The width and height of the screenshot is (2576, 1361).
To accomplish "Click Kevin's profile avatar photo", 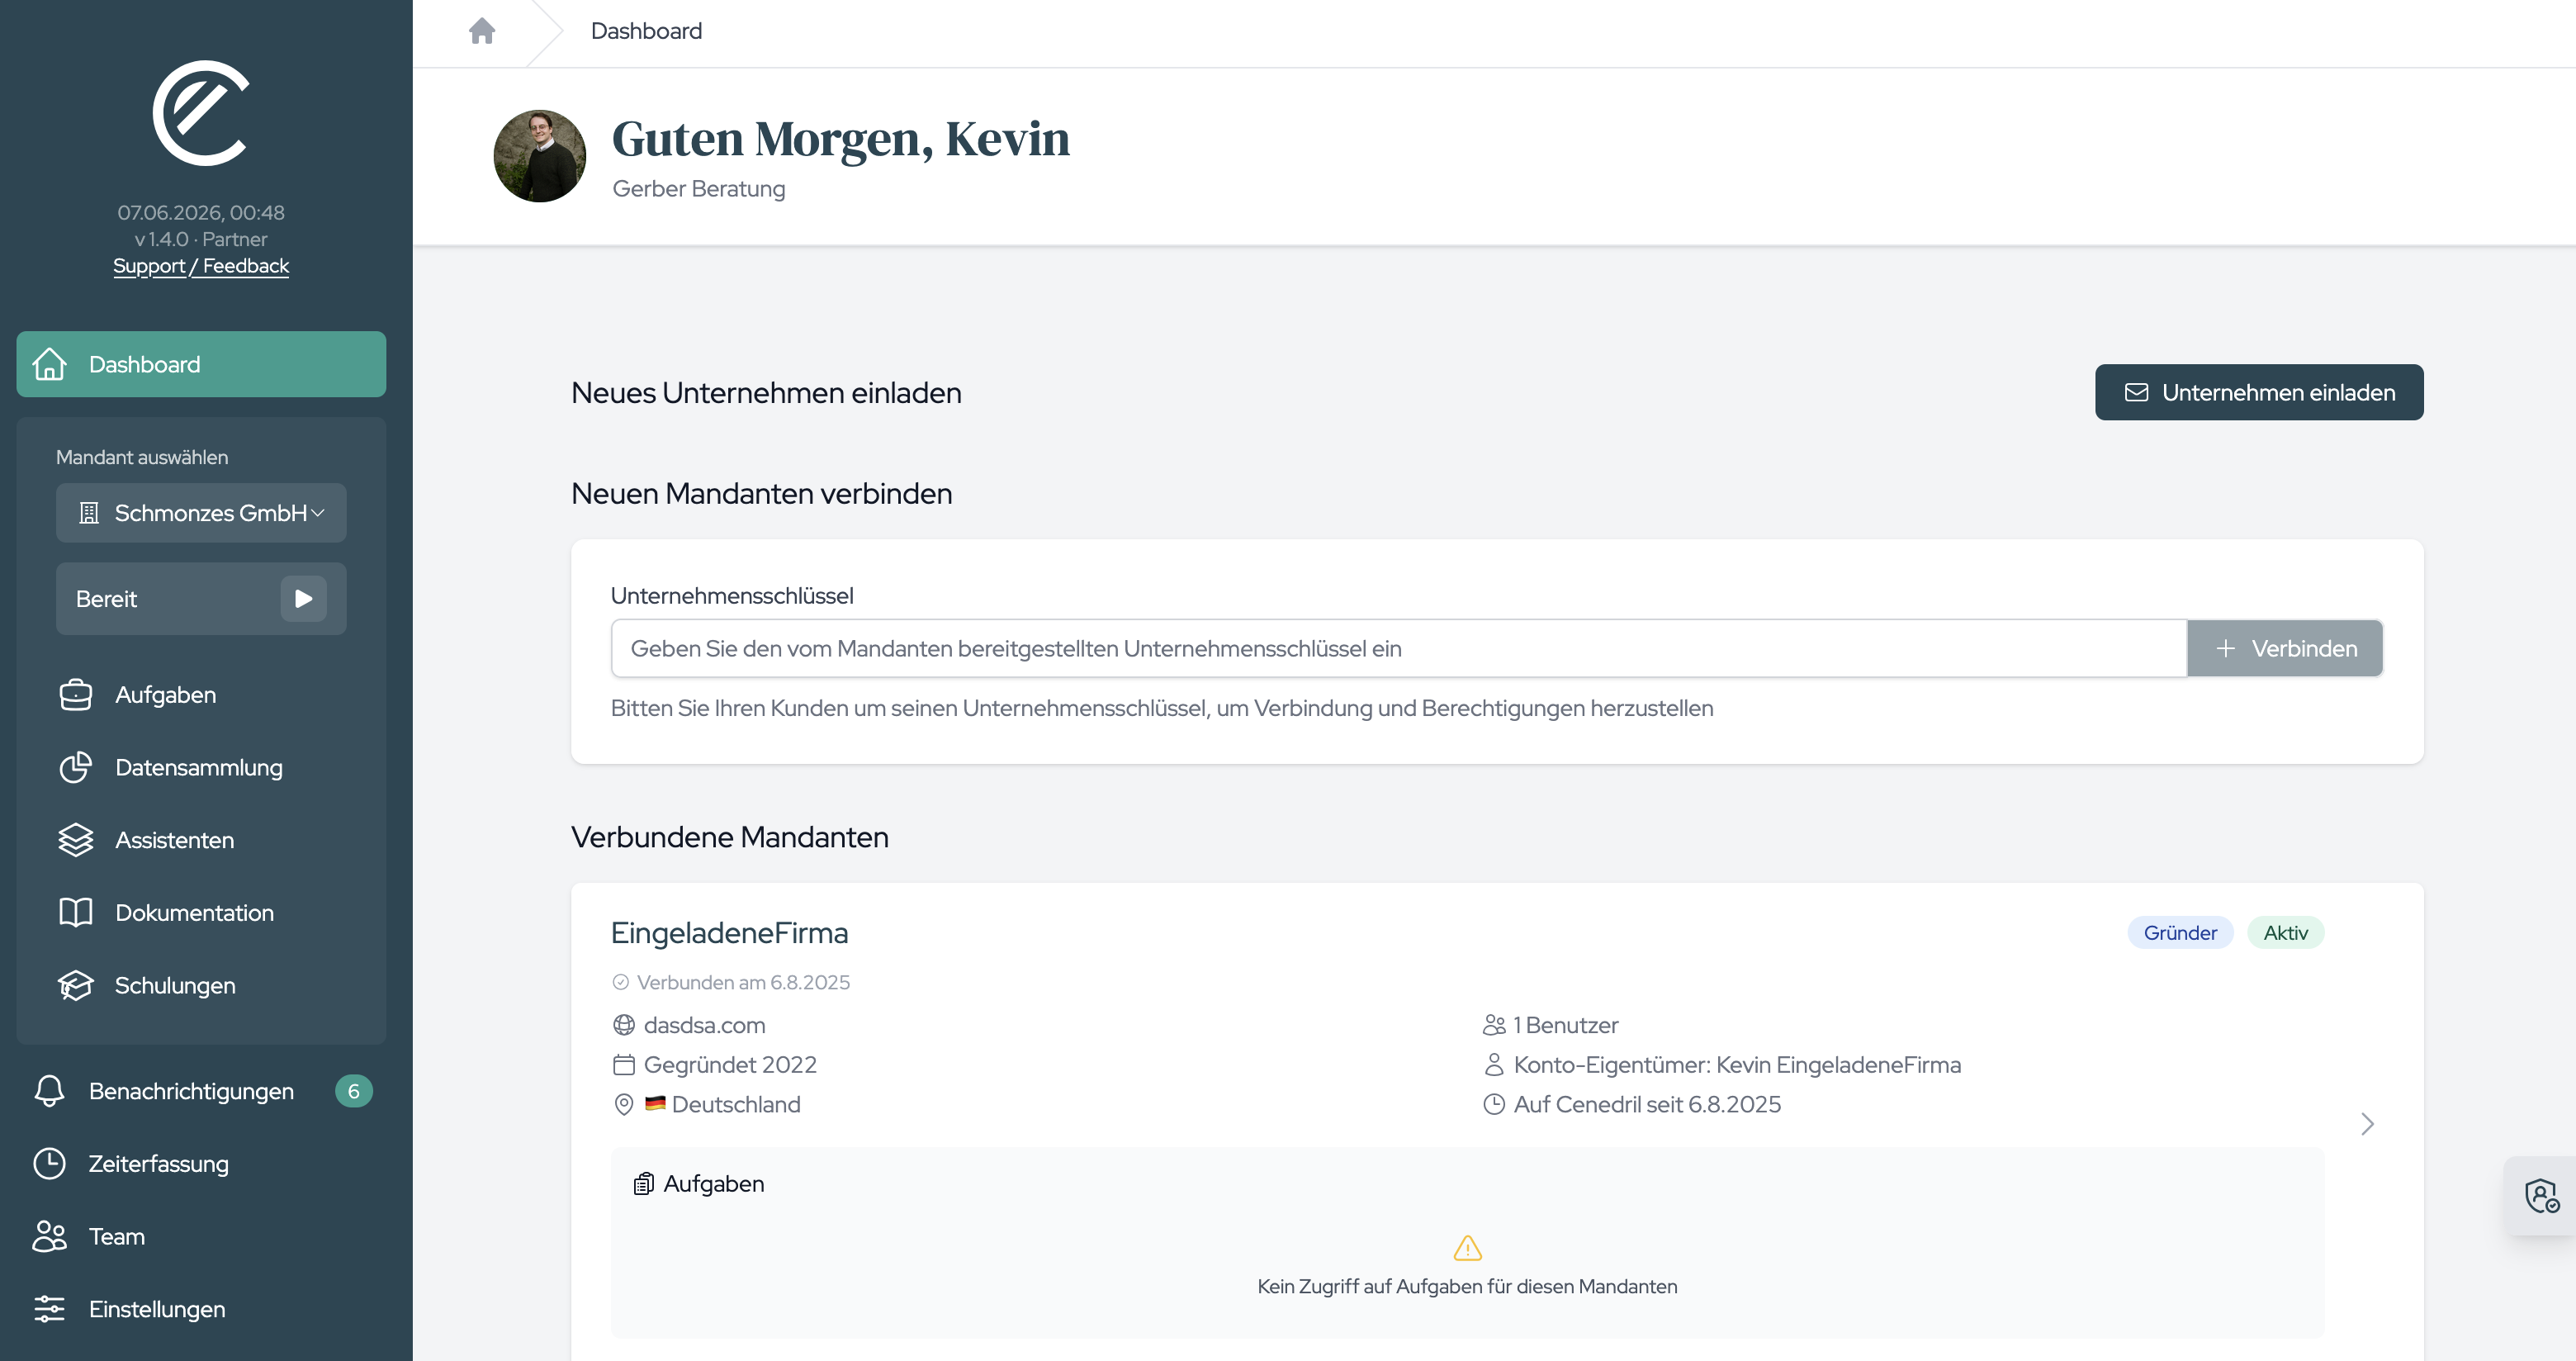I will [540, 156].
